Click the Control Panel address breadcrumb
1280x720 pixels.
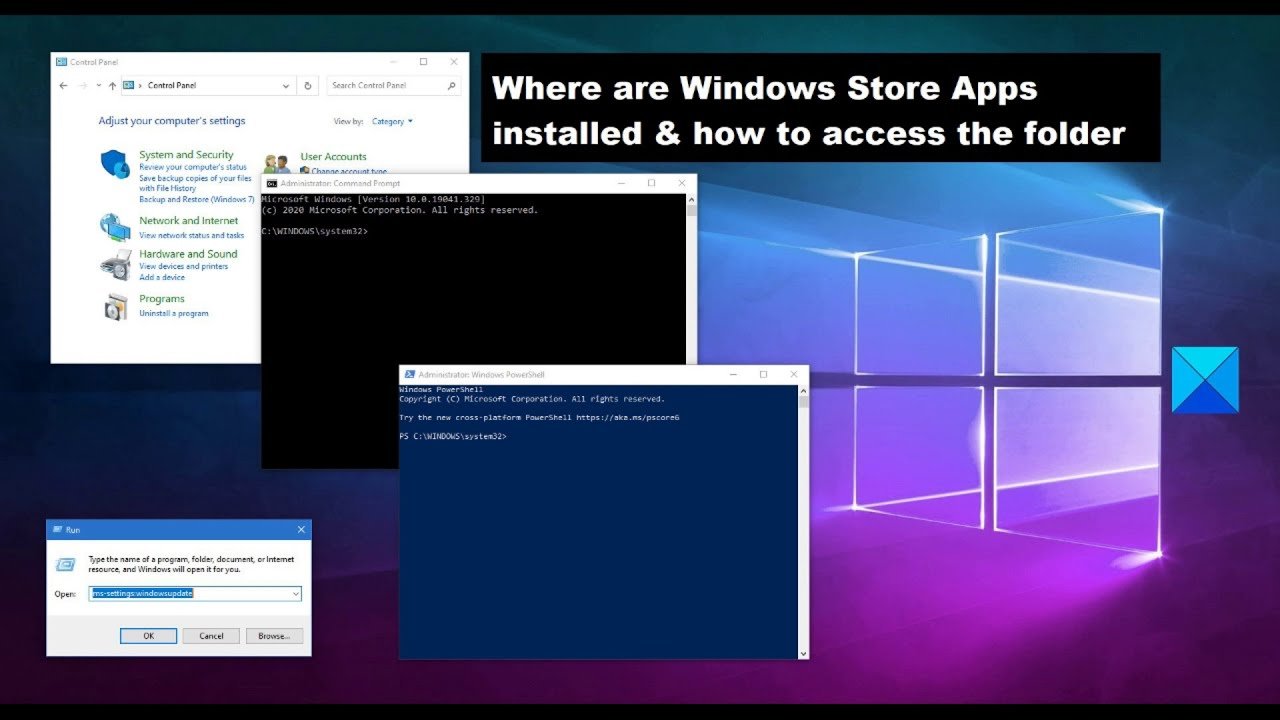[172, 86]
